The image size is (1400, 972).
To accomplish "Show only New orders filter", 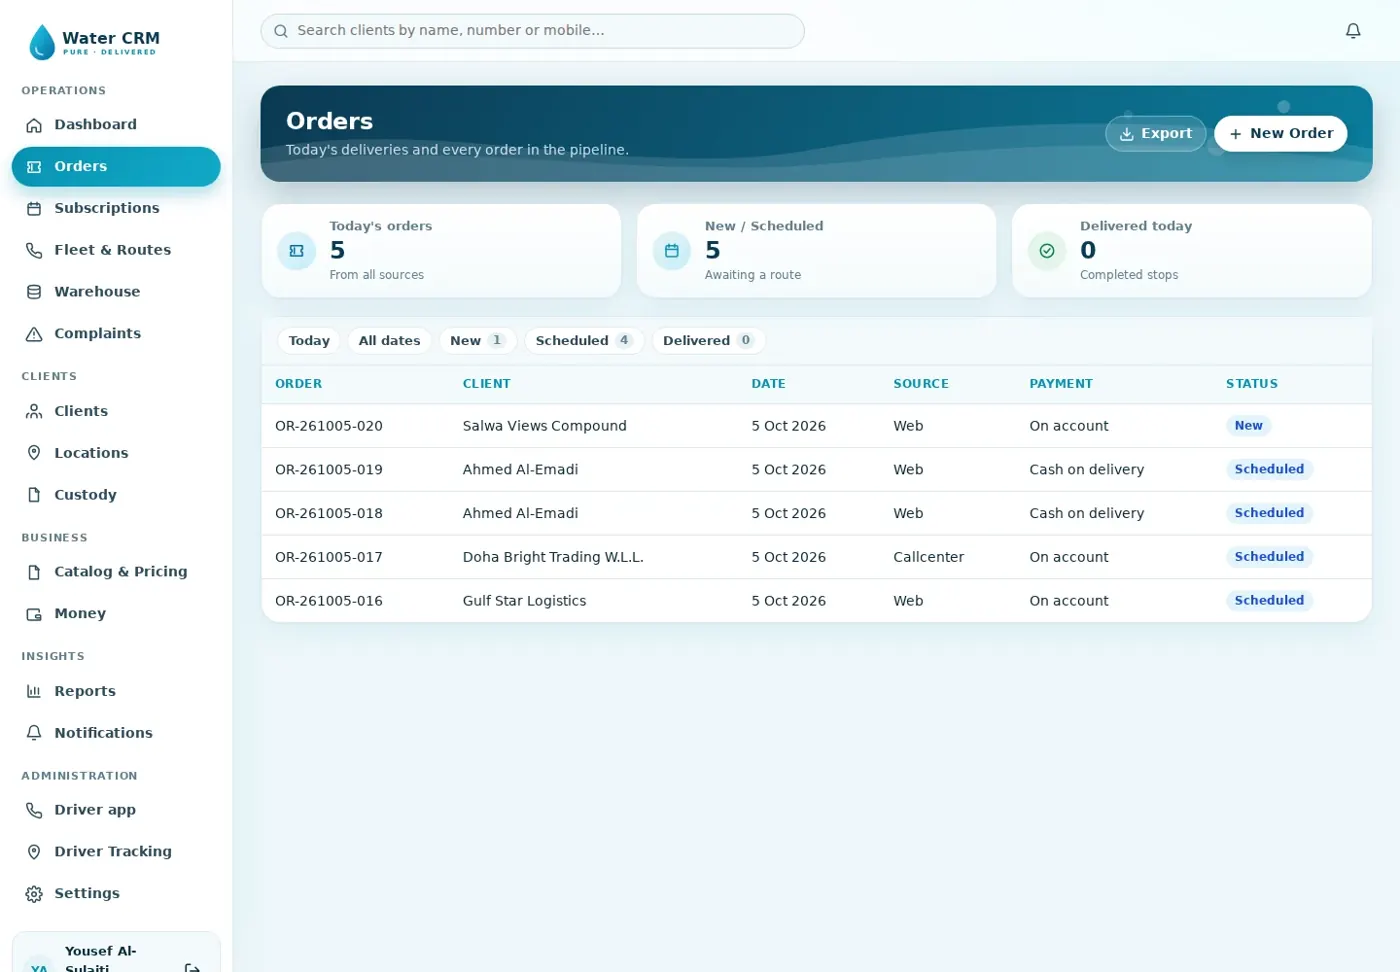I will (477, 341).
